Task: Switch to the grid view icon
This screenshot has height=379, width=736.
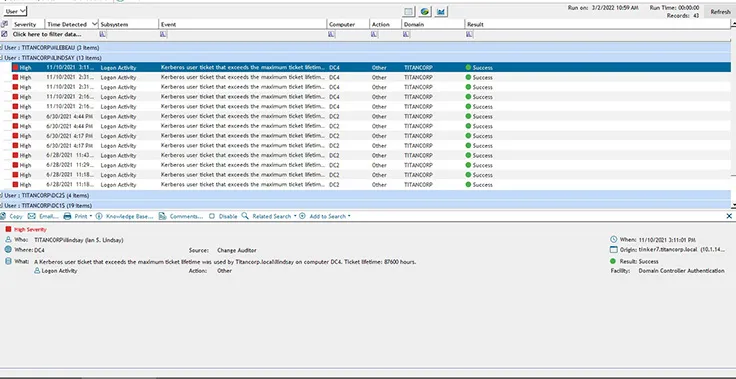Action: coord(409,11)
